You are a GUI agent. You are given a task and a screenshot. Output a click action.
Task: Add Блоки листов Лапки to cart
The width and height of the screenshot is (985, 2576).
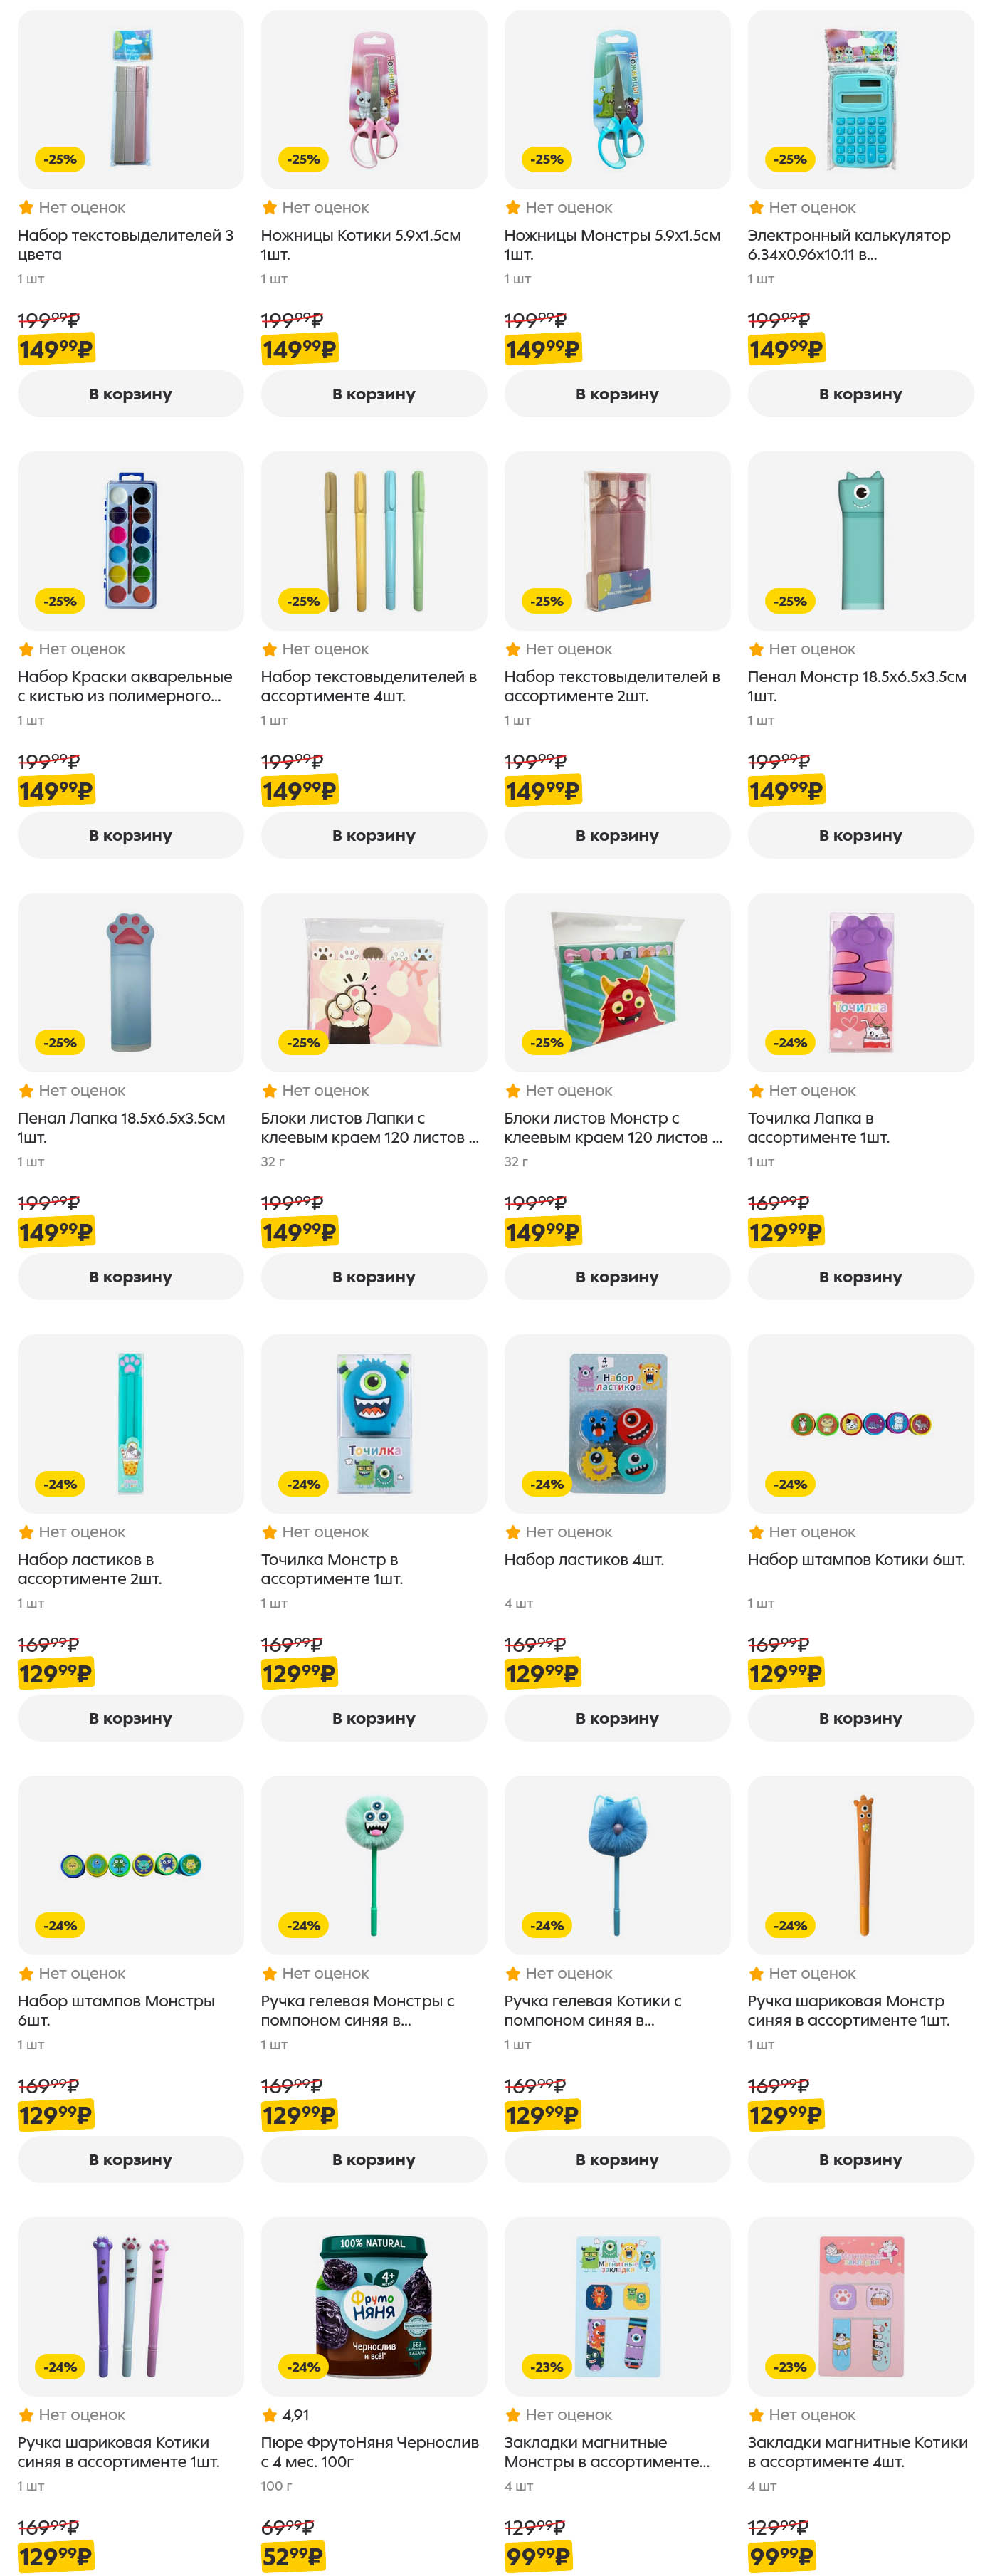[373, 1277]
